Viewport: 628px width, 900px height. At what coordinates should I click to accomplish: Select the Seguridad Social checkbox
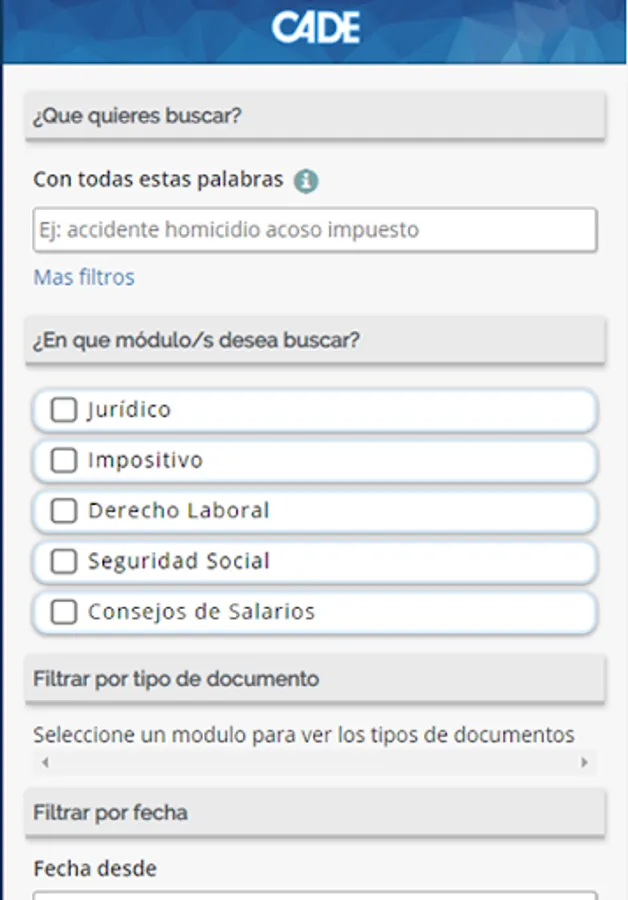(x=64, y=561)
